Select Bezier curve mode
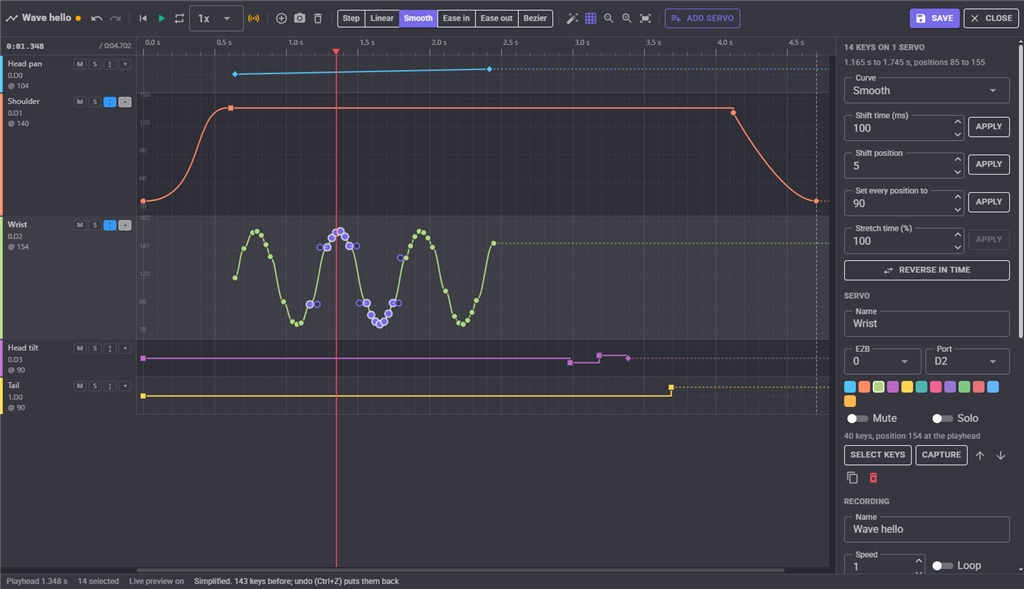The width and height of the screenshot is (1024, 589). point(536,18)
